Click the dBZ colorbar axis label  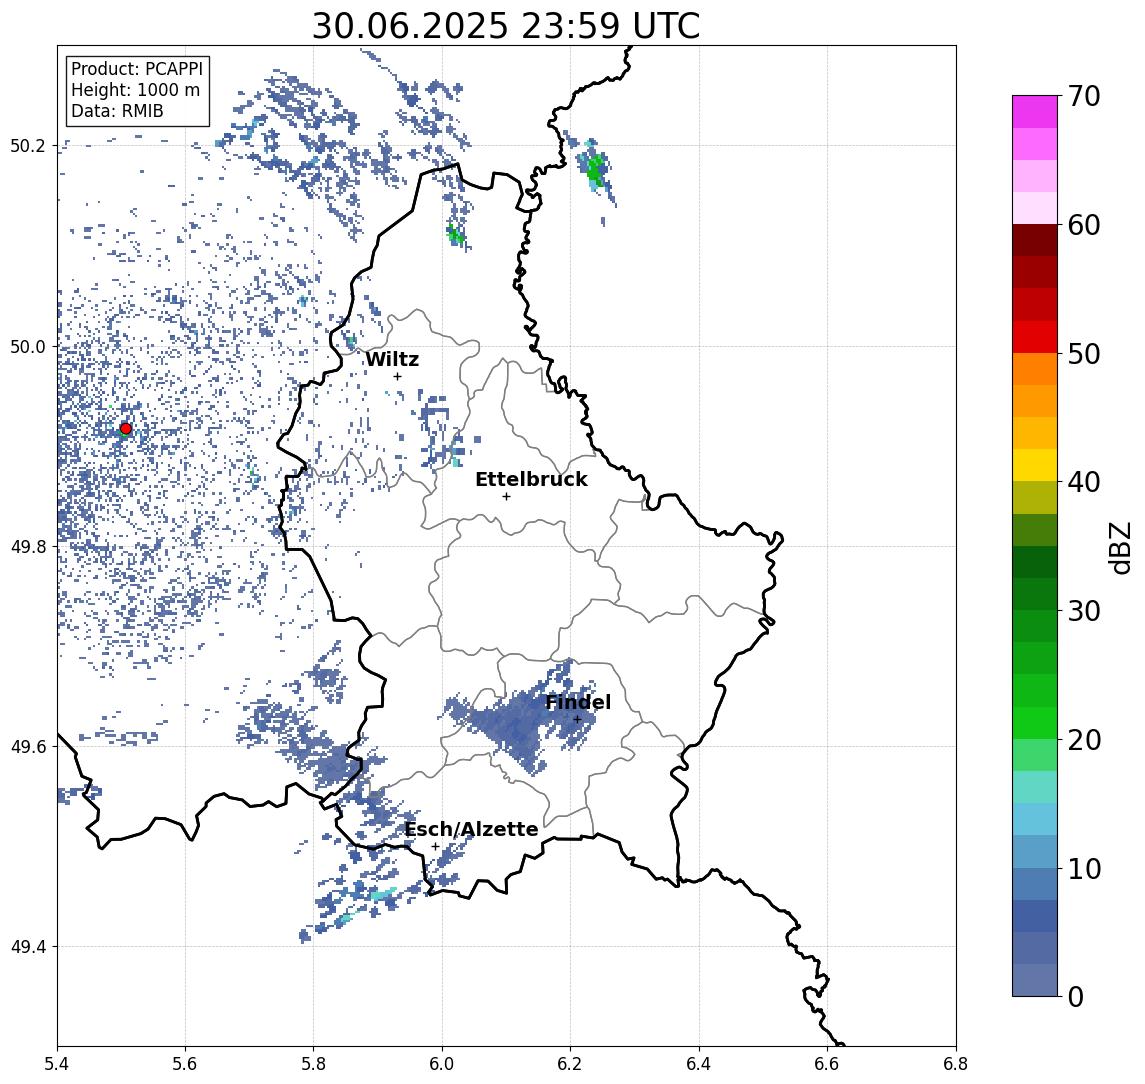(1119, 547)
